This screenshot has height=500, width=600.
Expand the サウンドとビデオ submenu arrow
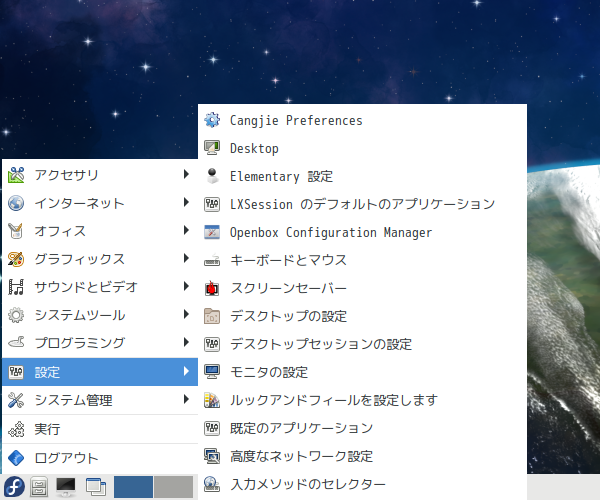point(186,286)
